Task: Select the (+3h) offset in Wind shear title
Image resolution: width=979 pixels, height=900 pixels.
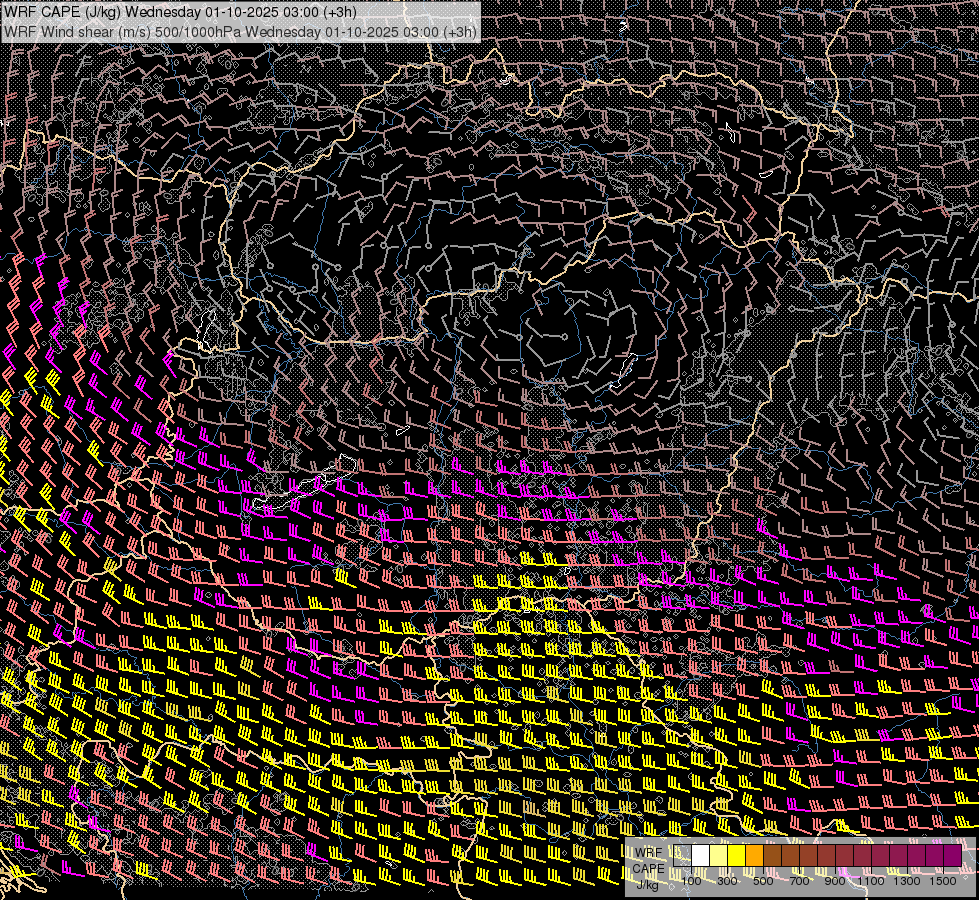Action: [457, 31]
